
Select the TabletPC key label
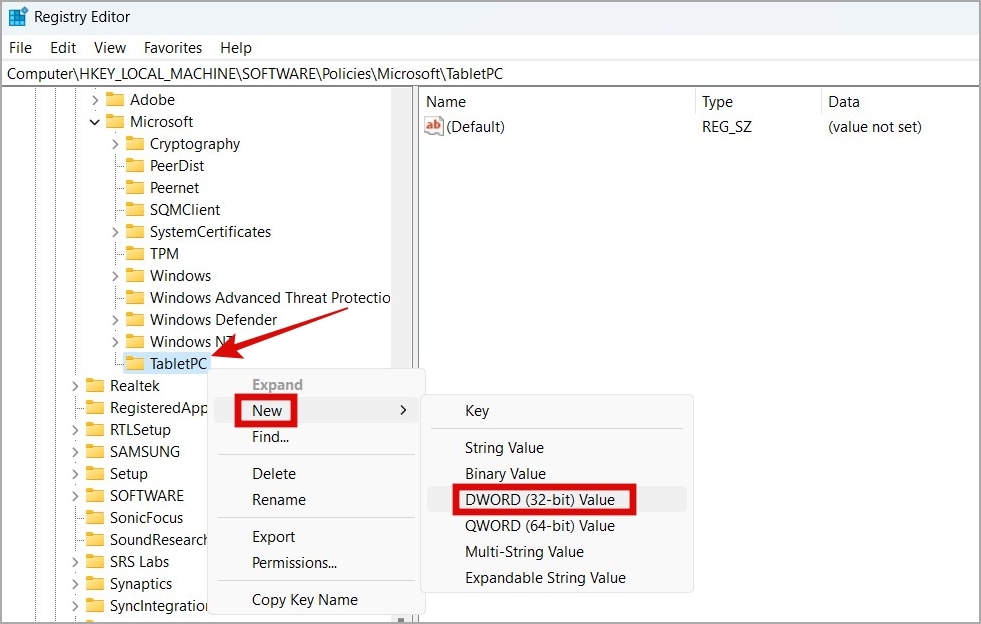(178, 364)
